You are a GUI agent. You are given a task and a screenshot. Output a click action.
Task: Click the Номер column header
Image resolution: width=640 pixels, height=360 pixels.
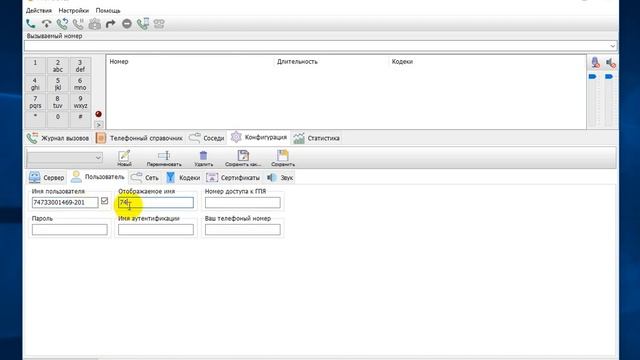pyautogui.click(x=119, y=62)
